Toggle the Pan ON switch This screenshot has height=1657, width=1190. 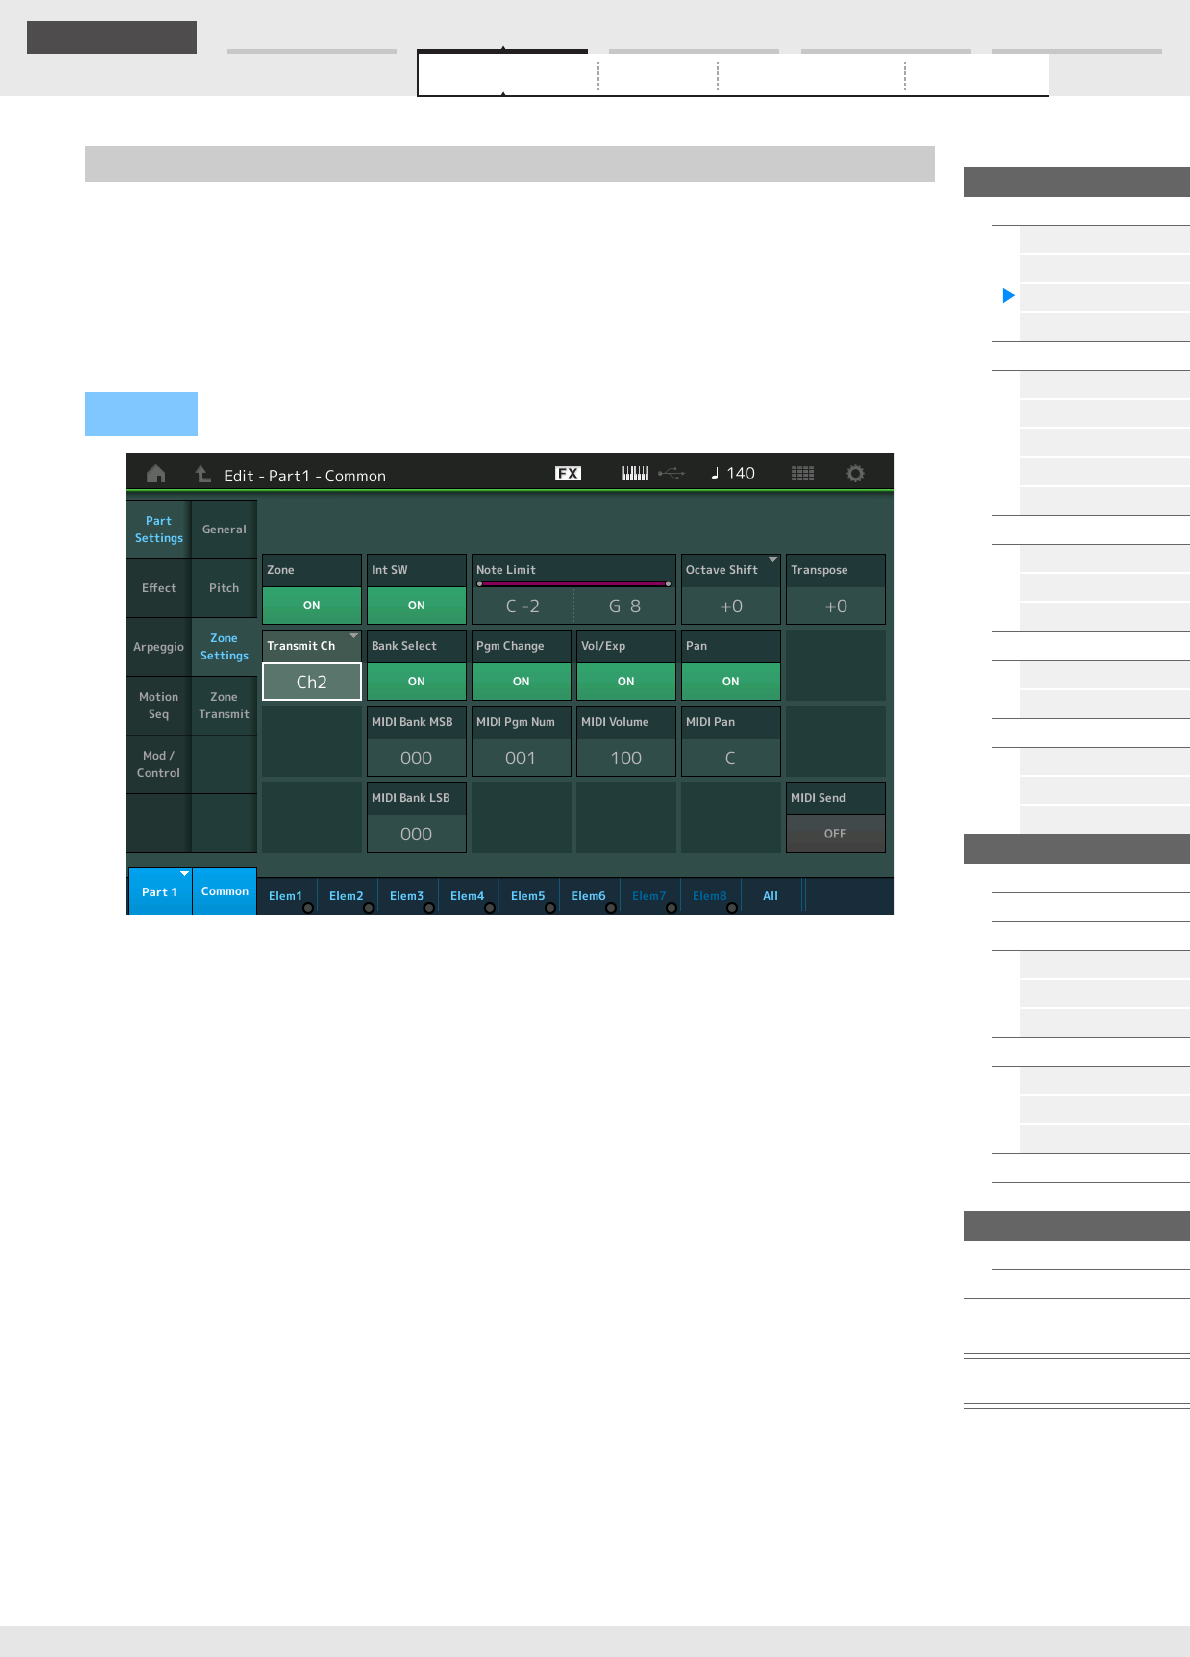(x=731, y=681)
